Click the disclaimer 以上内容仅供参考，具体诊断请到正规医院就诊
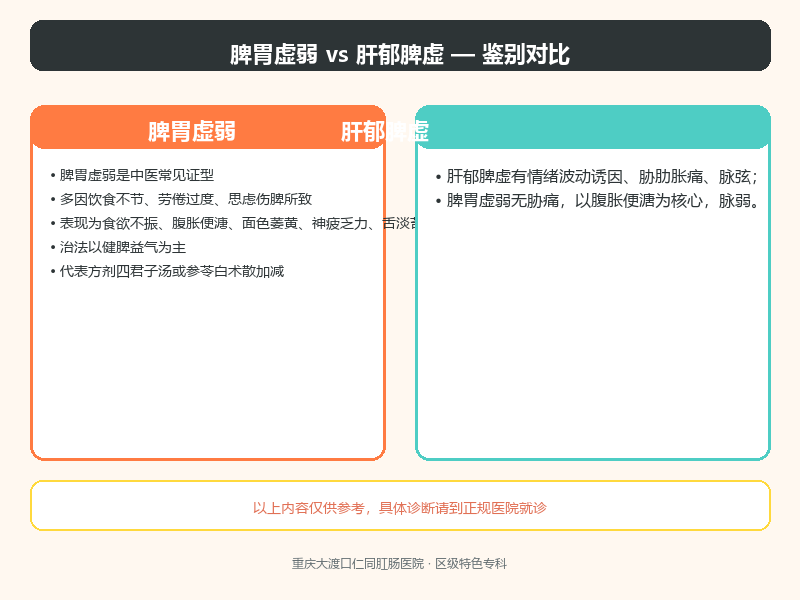The image size is (800, 600). pyautogui.click(x=399, y=508)
